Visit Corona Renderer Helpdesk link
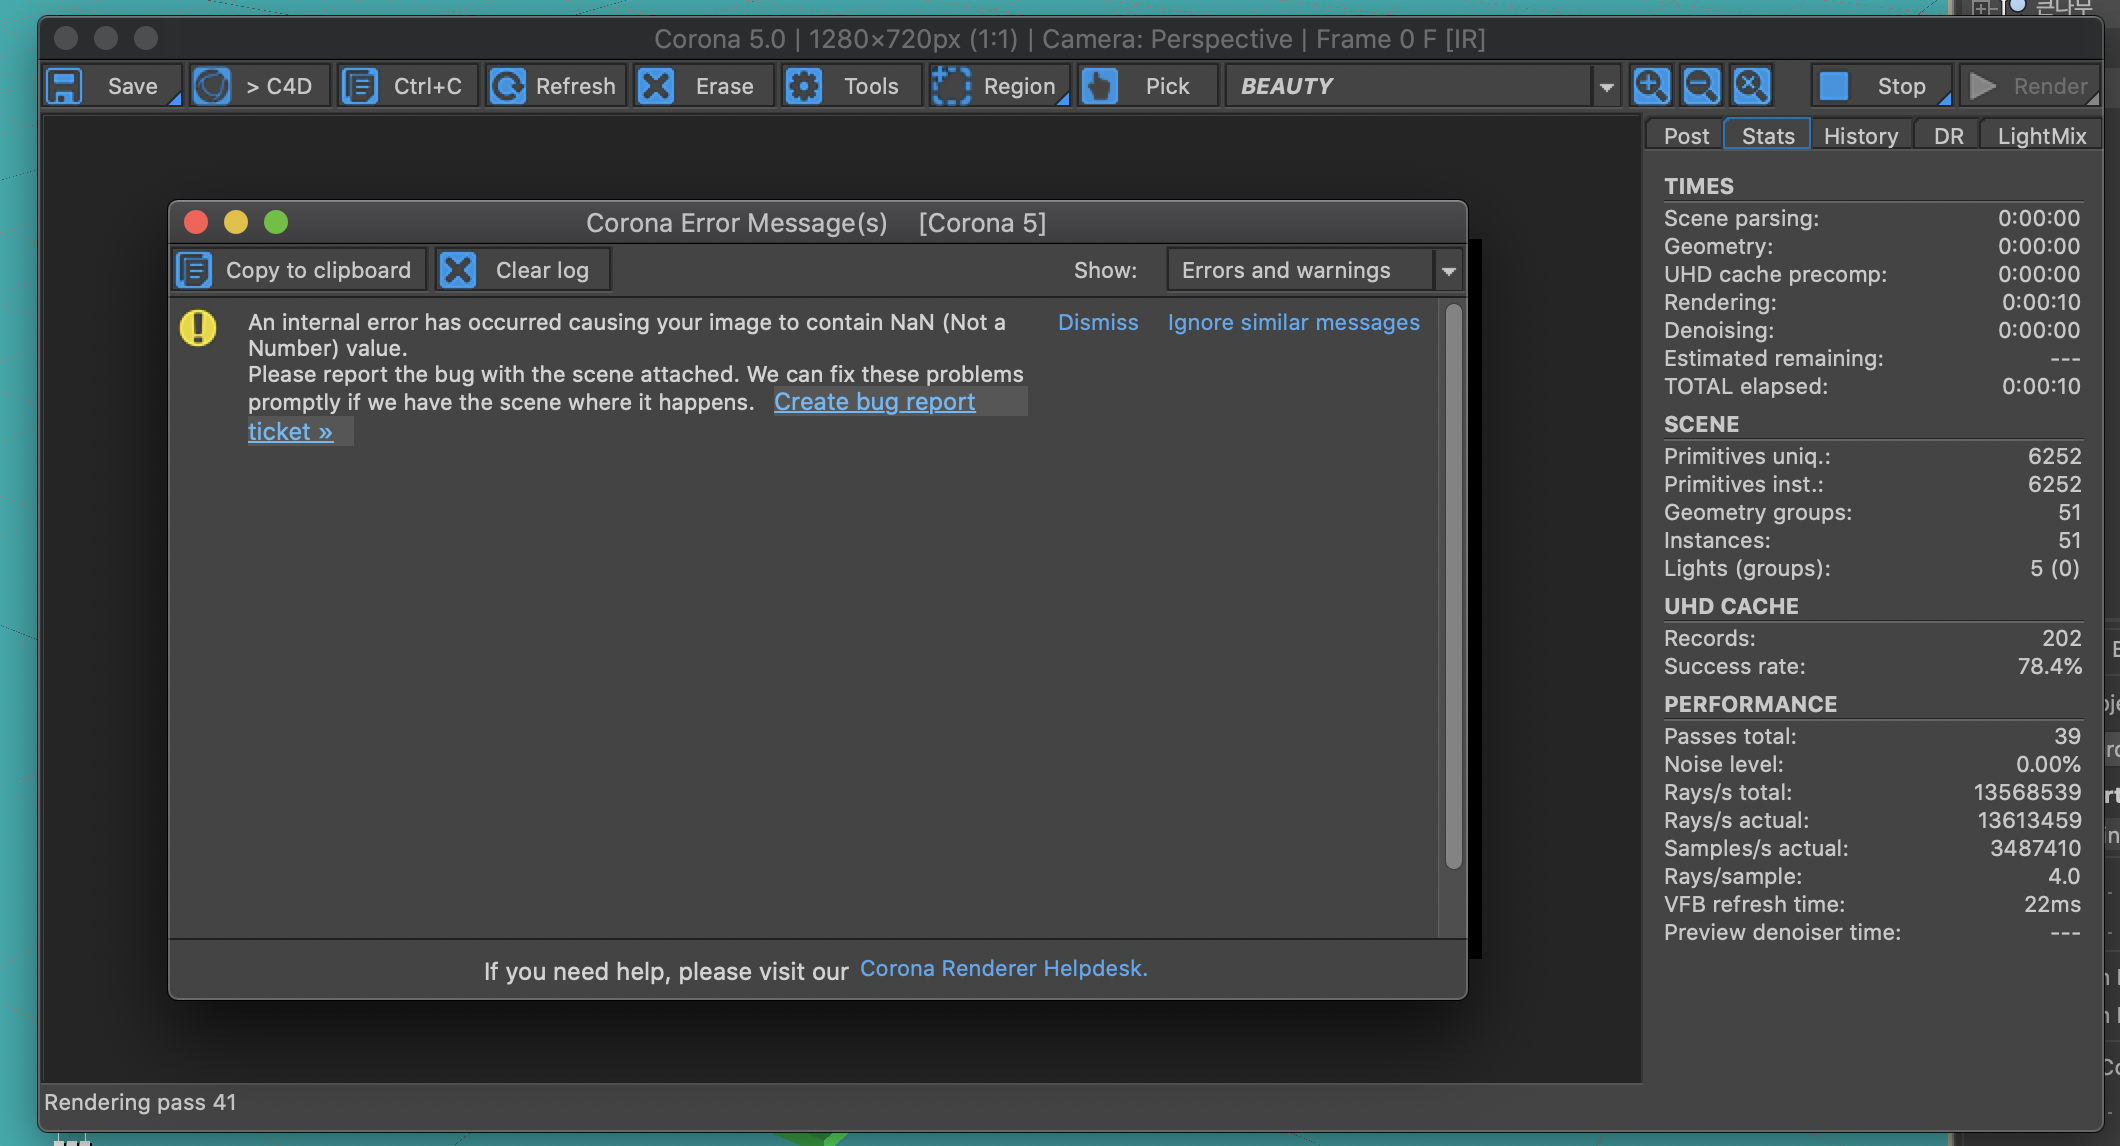Viewport: 2120px width, 1146px height. click(1004, 968)
